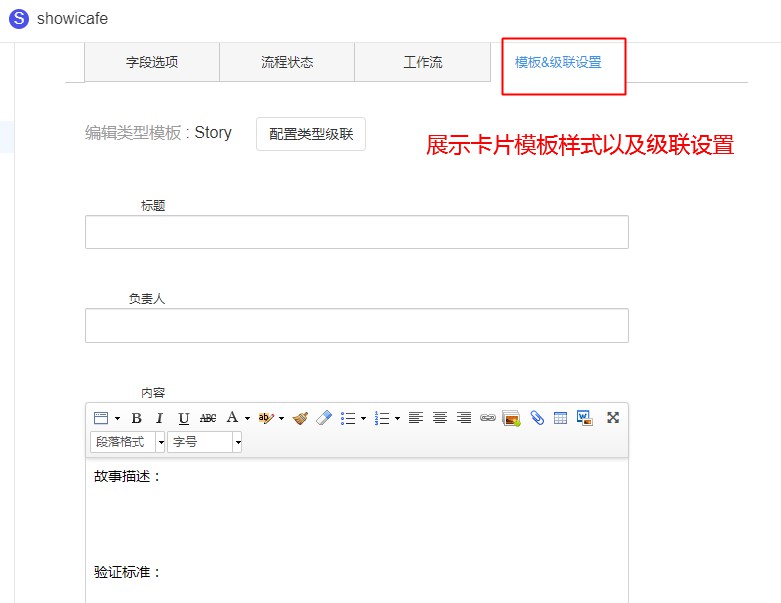Center align the text
The width and height of the screenshot is (781, 603).
(x=440, y=418)
